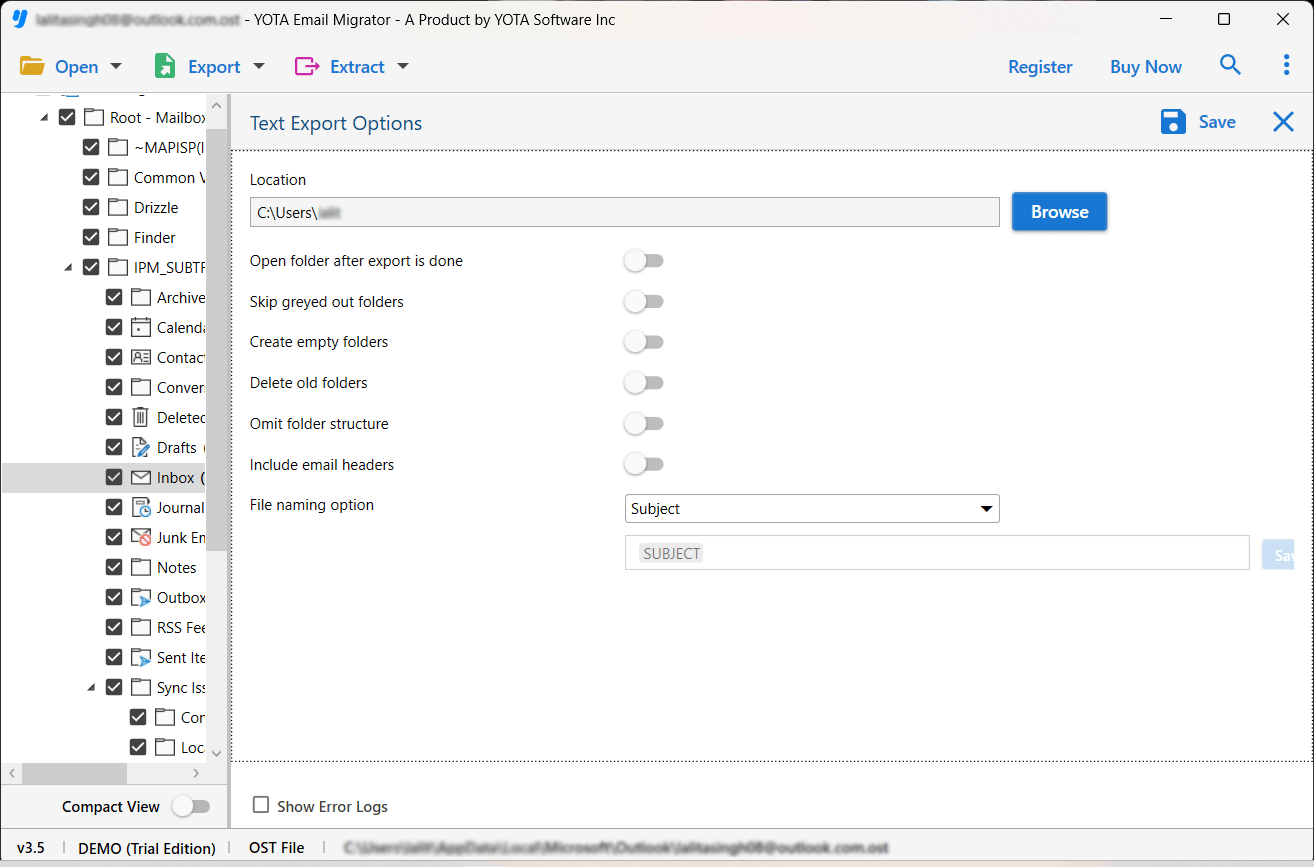Check the Show Error Logs checkbox
This screenshot has width=1314, height=867.
click(x=262, y=806)
